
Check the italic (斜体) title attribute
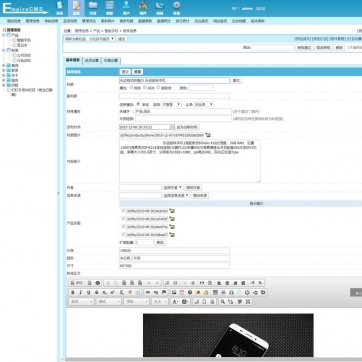(145, 87)
